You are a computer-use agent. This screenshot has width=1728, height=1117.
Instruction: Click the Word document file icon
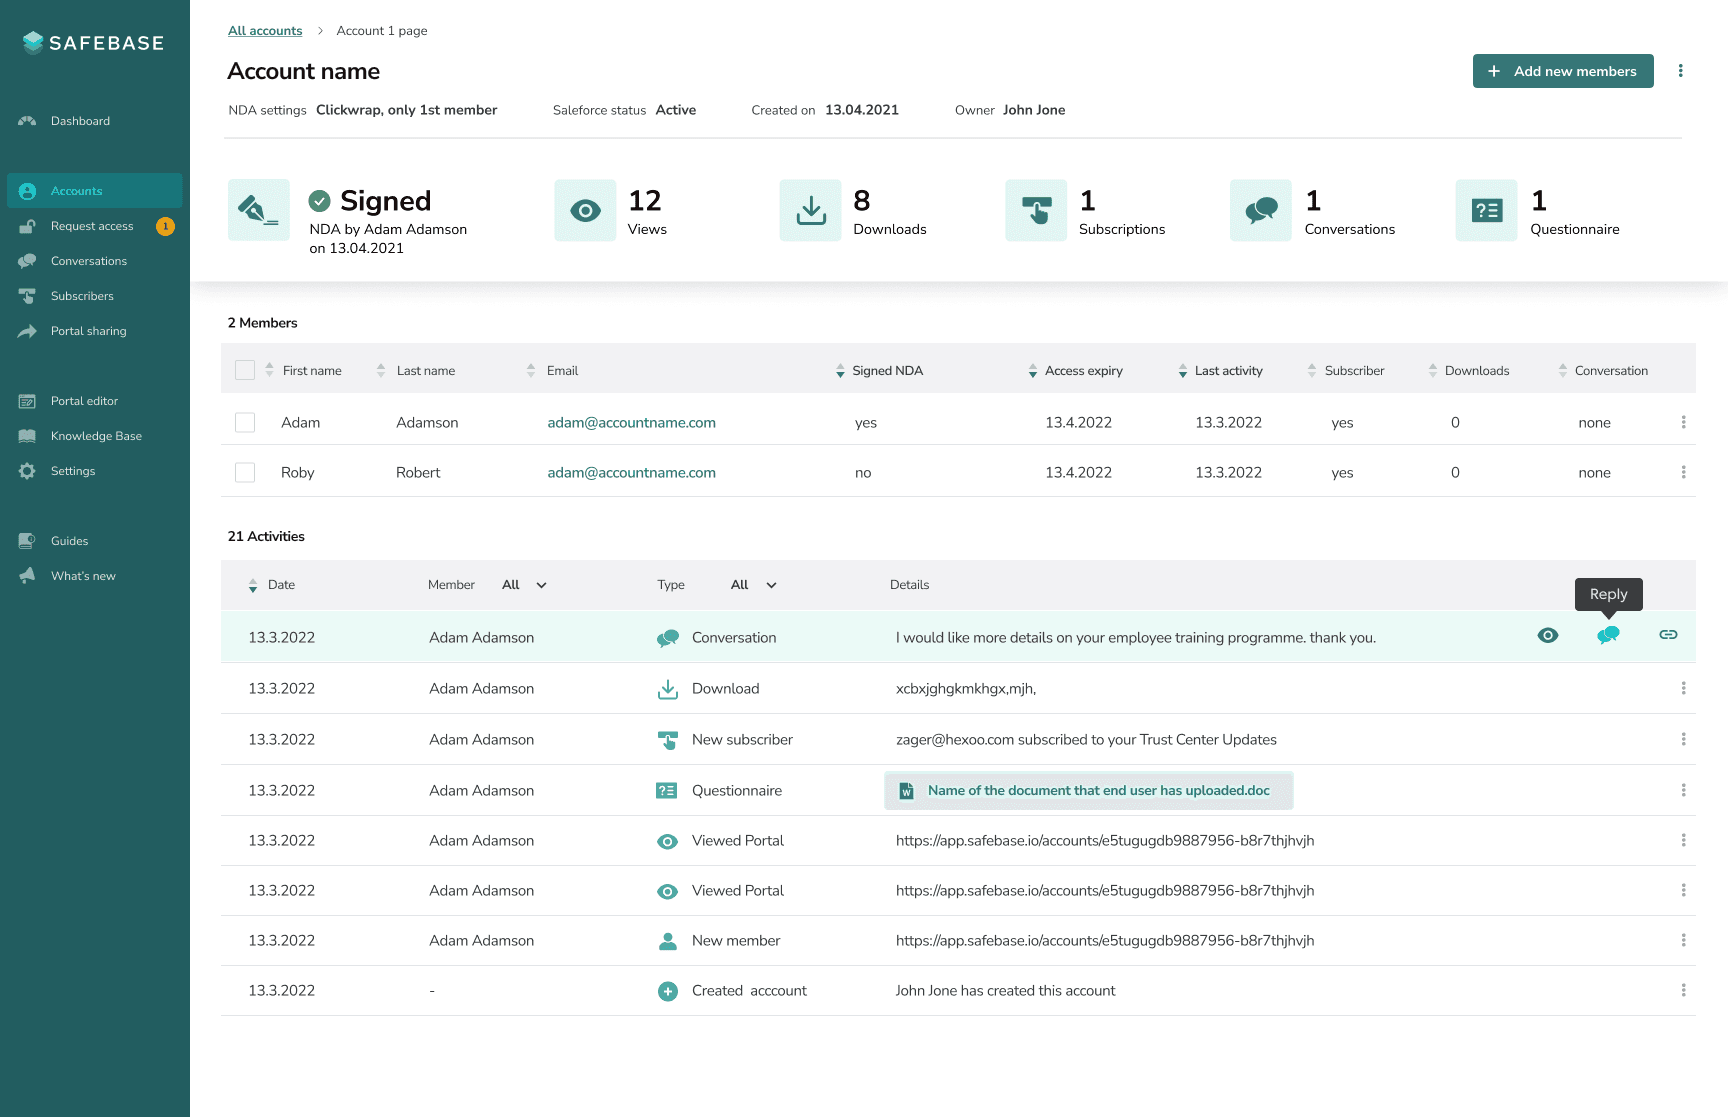tap(906, 791)
